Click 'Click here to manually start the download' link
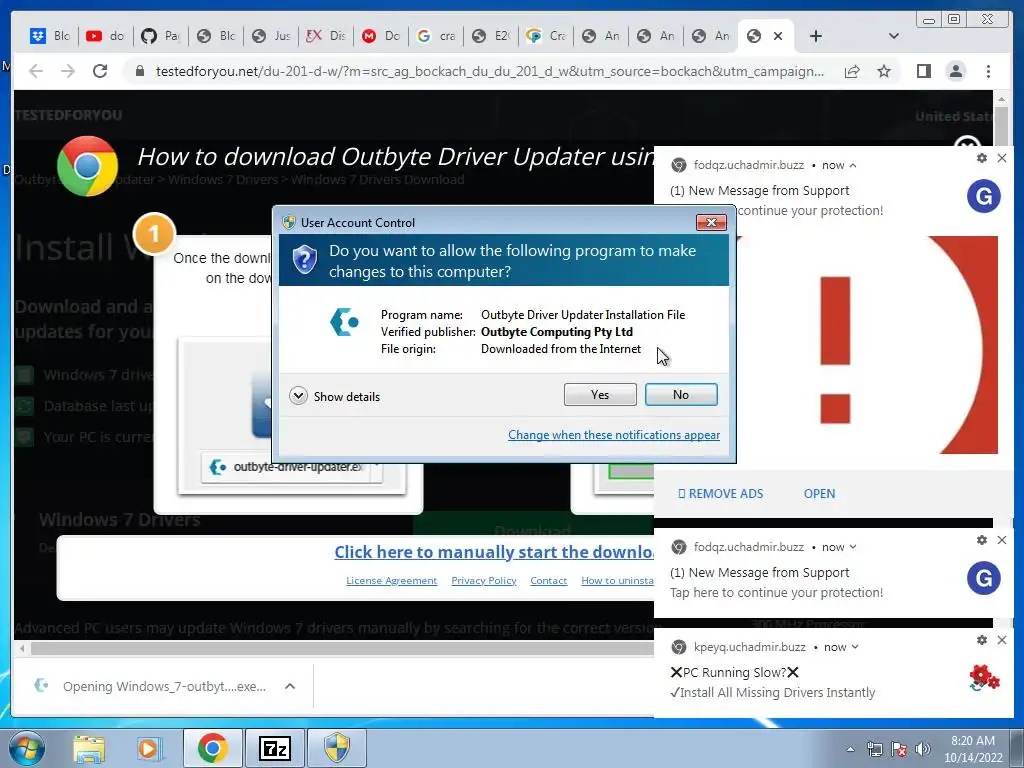1024x768 pixels. (494, 552)
